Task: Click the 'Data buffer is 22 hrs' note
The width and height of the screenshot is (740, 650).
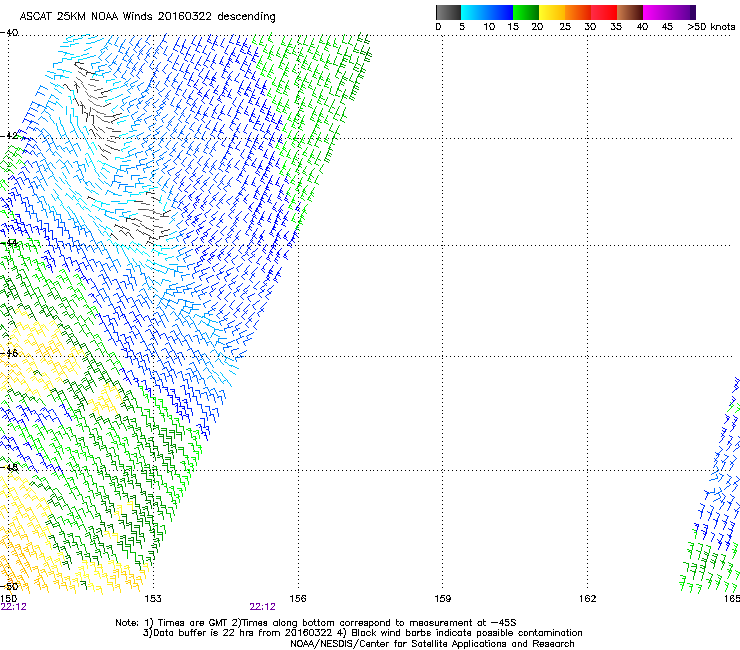Action: click(x=362, y=633)
